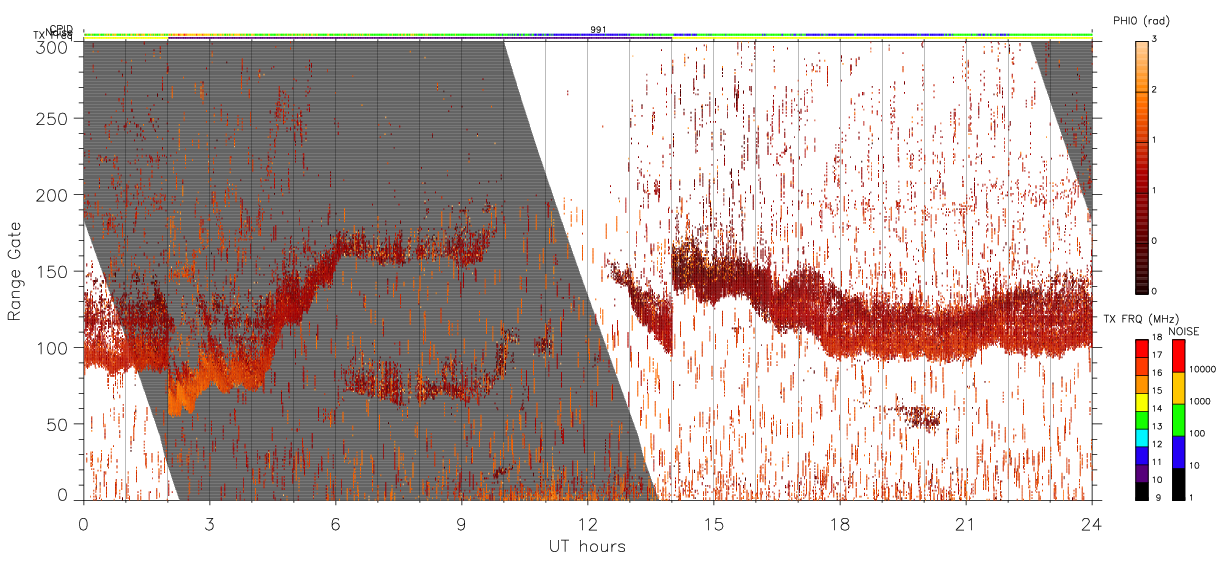The width and height of the screenshot is (1228, 567).
Task: Click the 'PHI0 (rad)' legend title
Action: coord(1141,21)
